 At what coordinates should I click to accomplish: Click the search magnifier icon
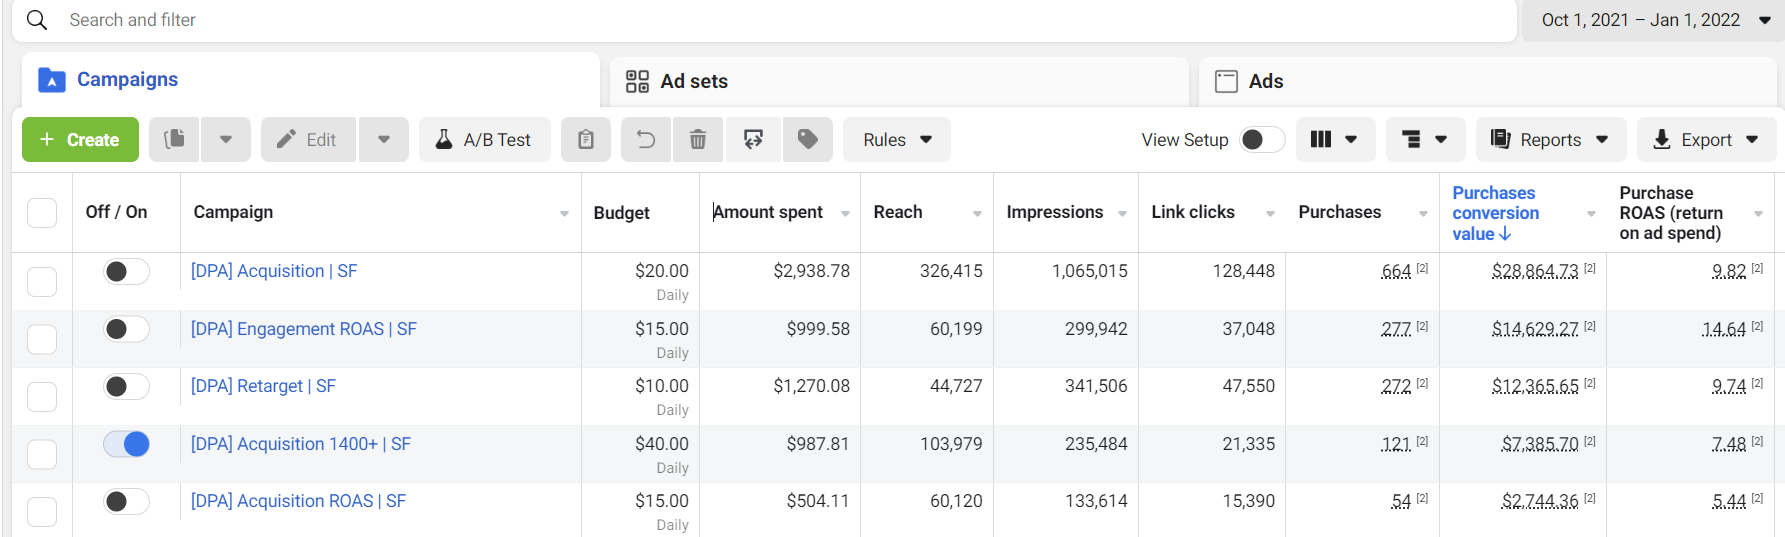37,20
